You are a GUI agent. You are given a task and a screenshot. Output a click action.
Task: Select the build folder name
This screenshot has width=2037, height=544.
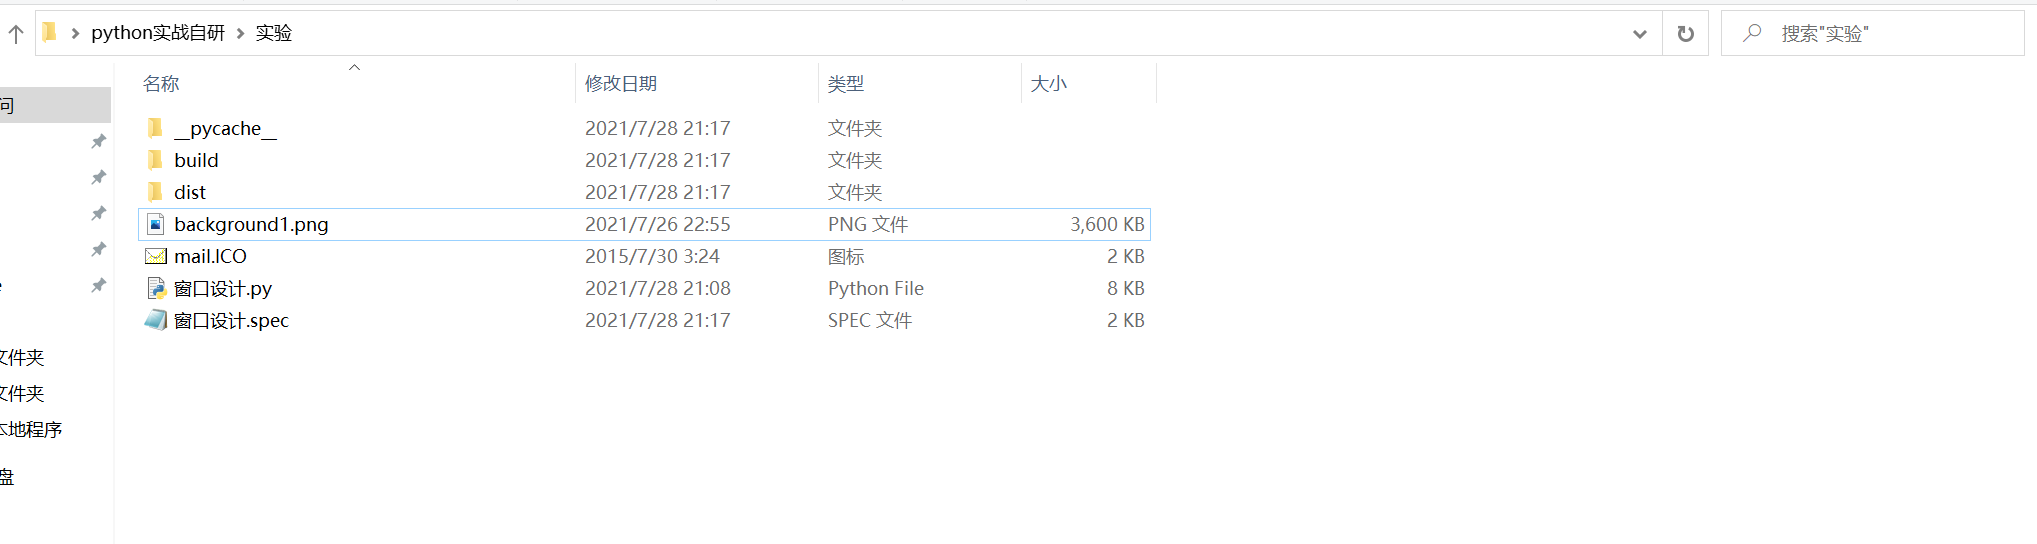pos(196,160)
